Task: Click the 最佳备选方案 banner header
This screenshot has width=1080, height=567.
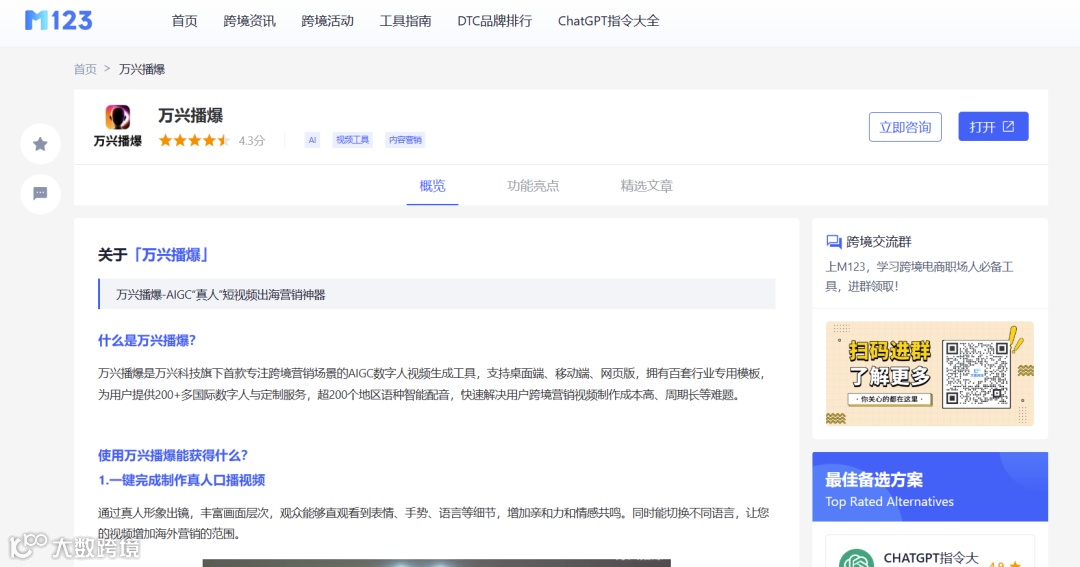Action: [930, 486]
